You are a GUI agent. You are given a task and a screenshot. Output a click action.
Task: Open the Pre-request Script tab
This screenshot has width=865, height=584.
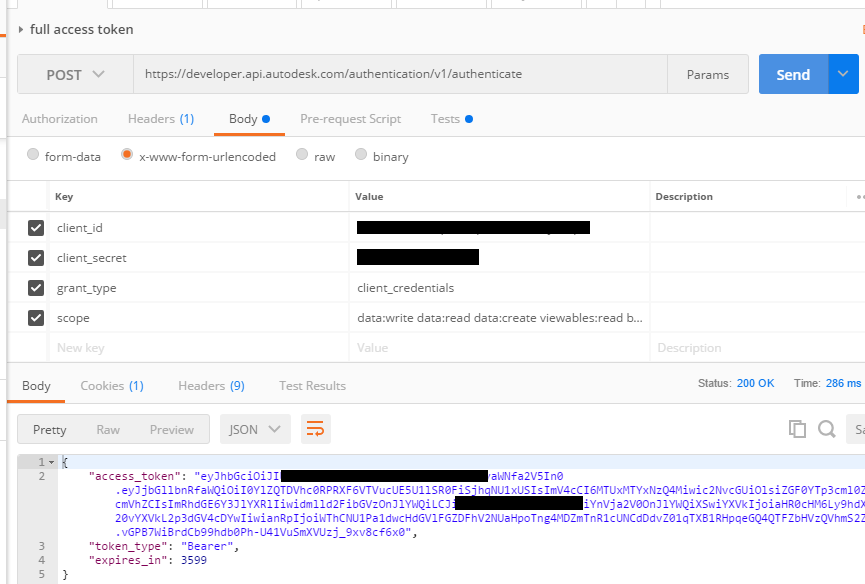tap(350, 119)
